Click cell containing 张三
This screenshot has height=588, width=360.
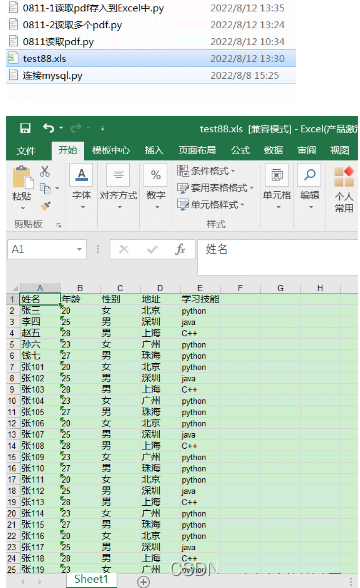point(40,310)
